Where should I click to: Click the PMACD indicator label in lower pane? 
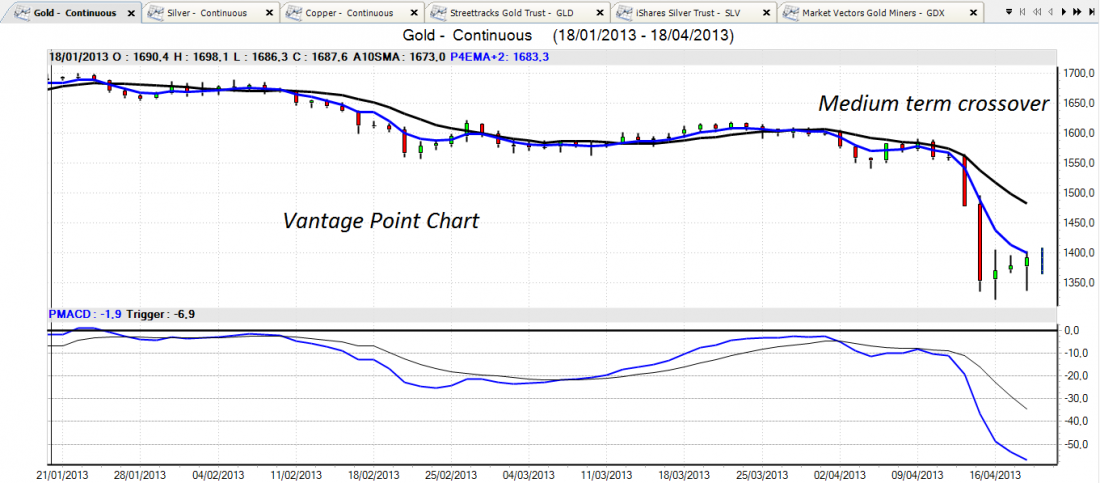coord(68,314)
